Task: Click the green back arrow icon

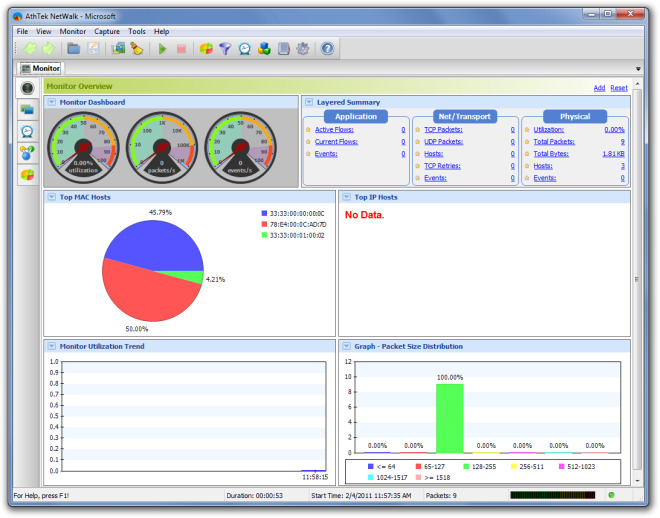Action: 30,49
